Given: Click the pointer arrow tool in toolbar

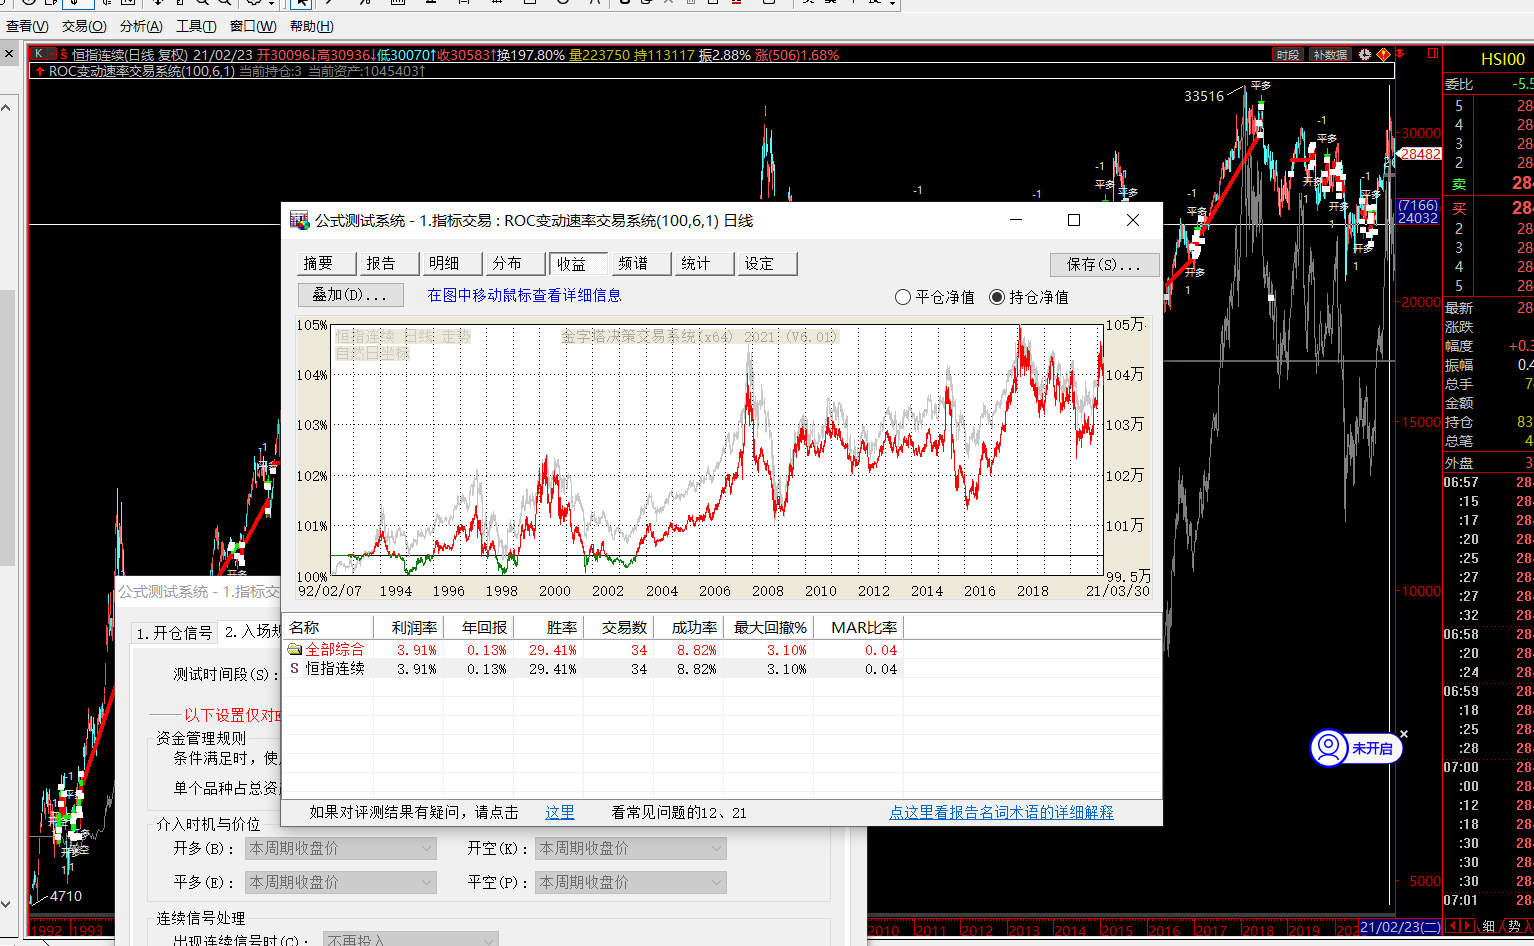Looking at the screenshot, I should tap(302, 3).
